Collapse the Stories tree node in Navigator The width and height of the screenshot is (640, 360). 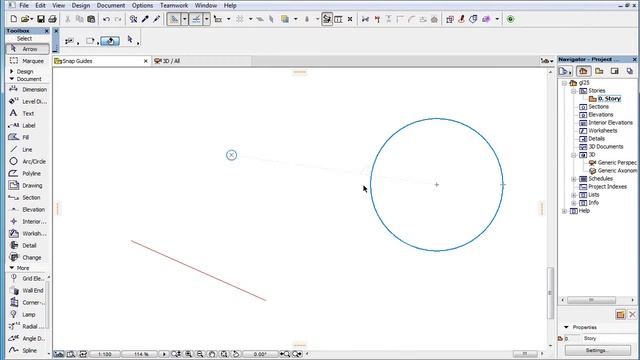pos(573,91)
